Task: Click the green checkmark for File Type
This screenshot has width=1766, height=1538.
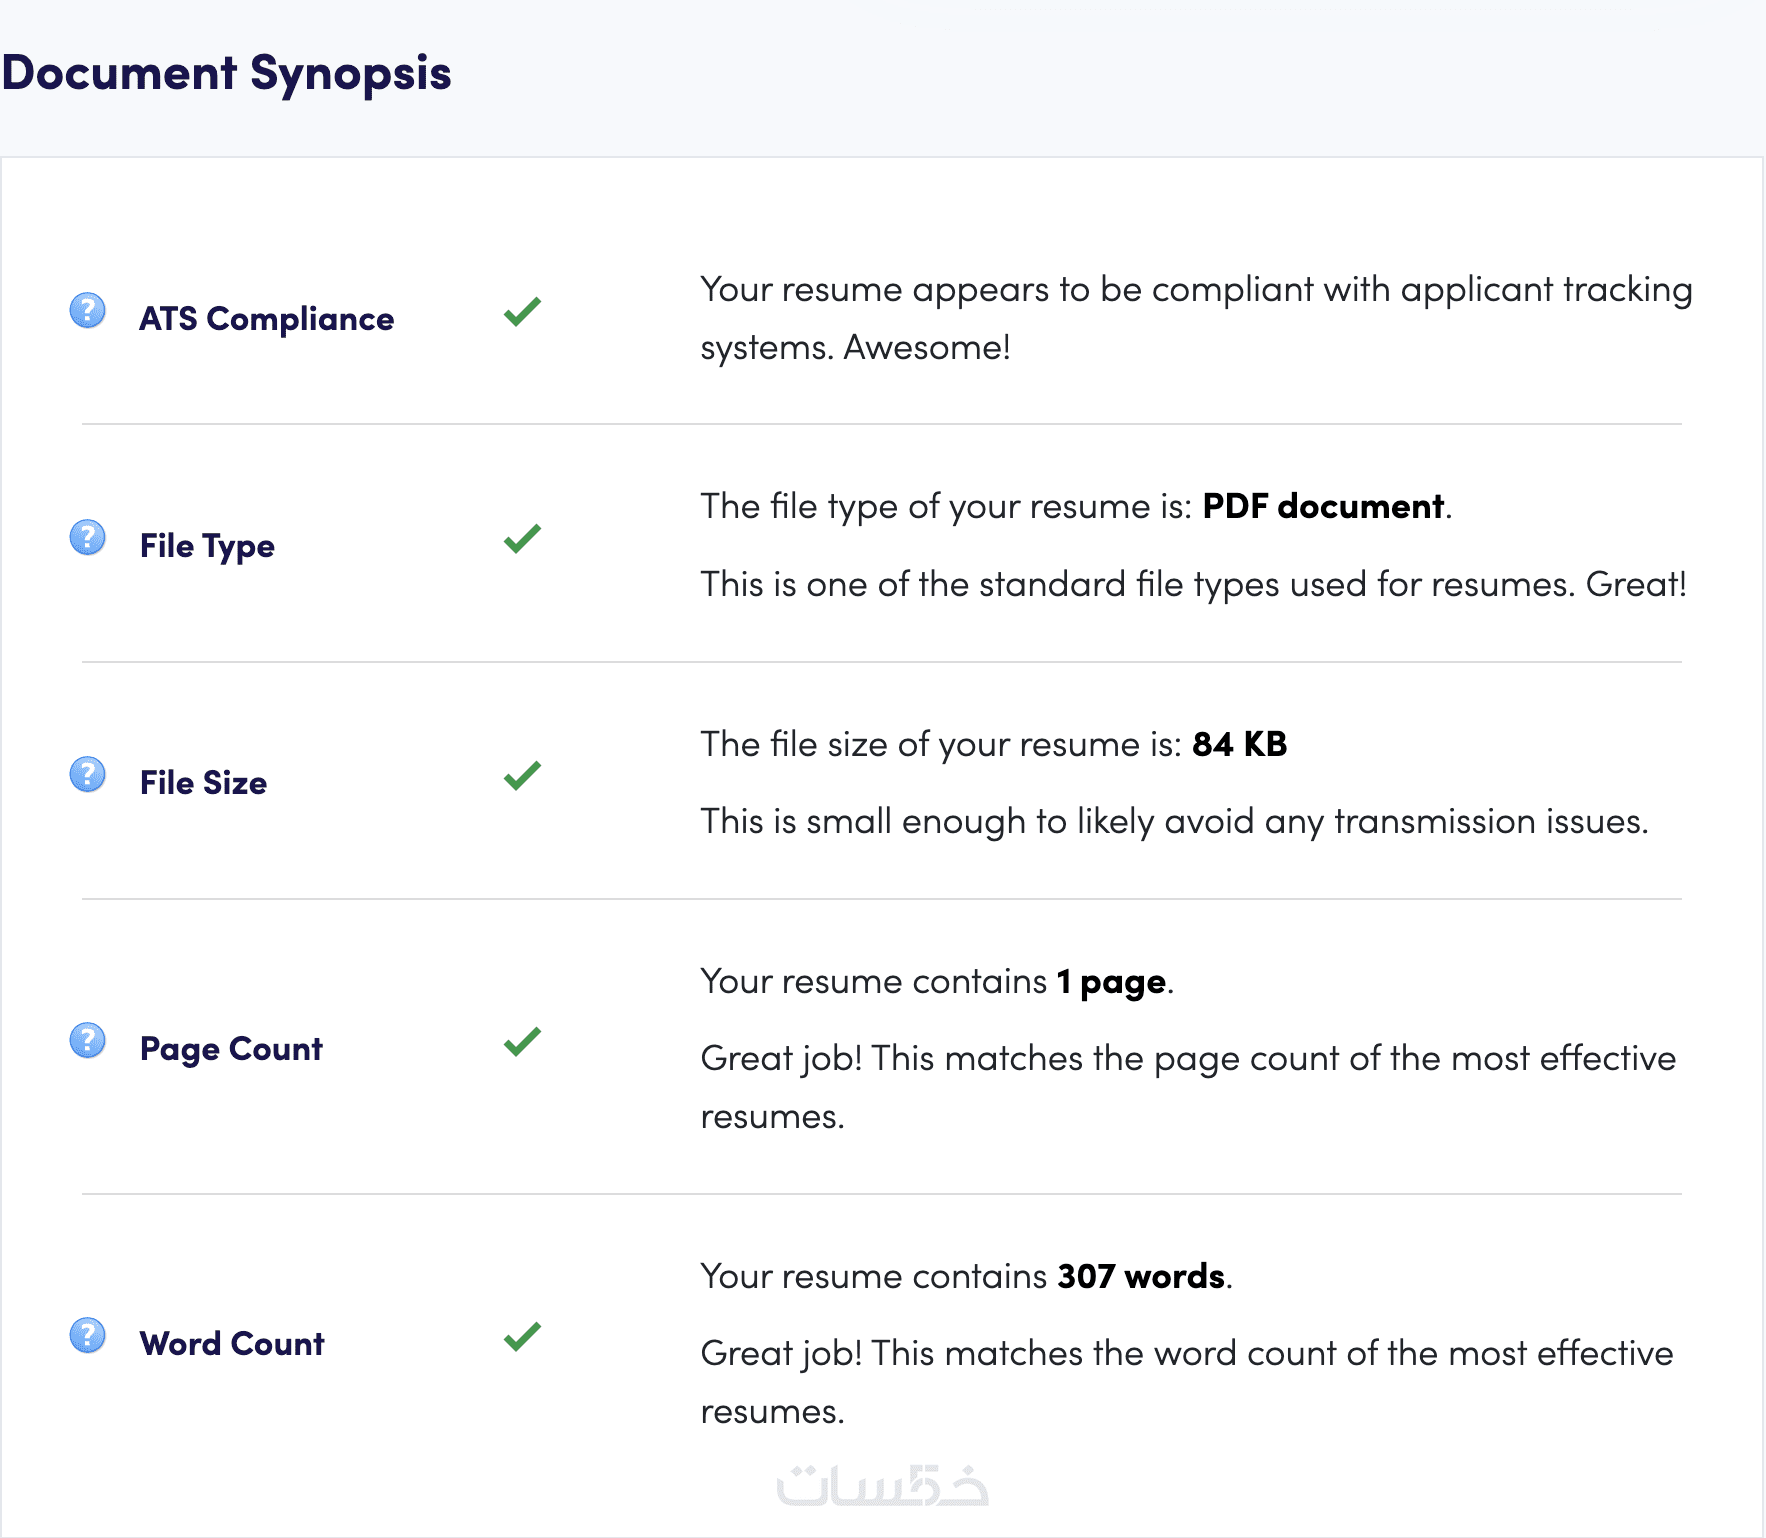Action: point(522,539)
